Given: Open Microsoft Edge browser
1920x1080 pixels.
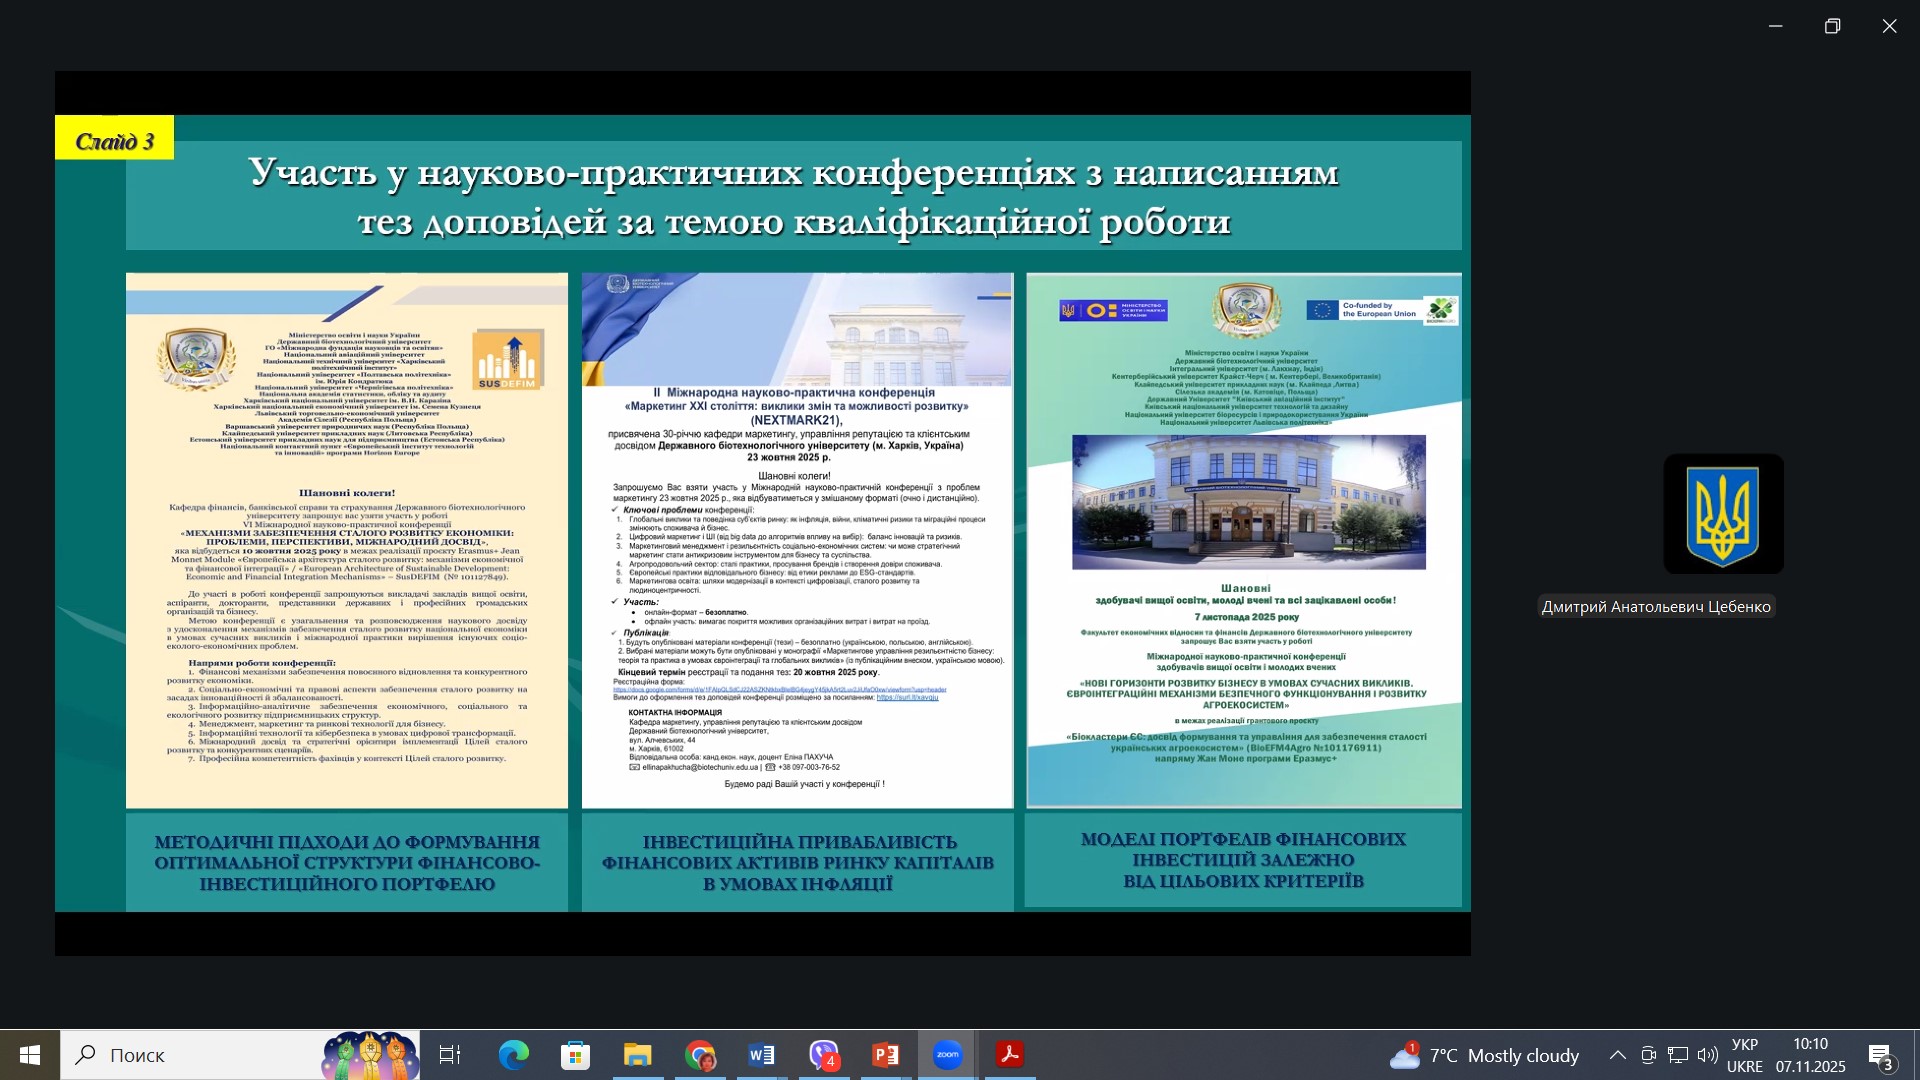Looking at the screenshot, I should coord(514,1055).
